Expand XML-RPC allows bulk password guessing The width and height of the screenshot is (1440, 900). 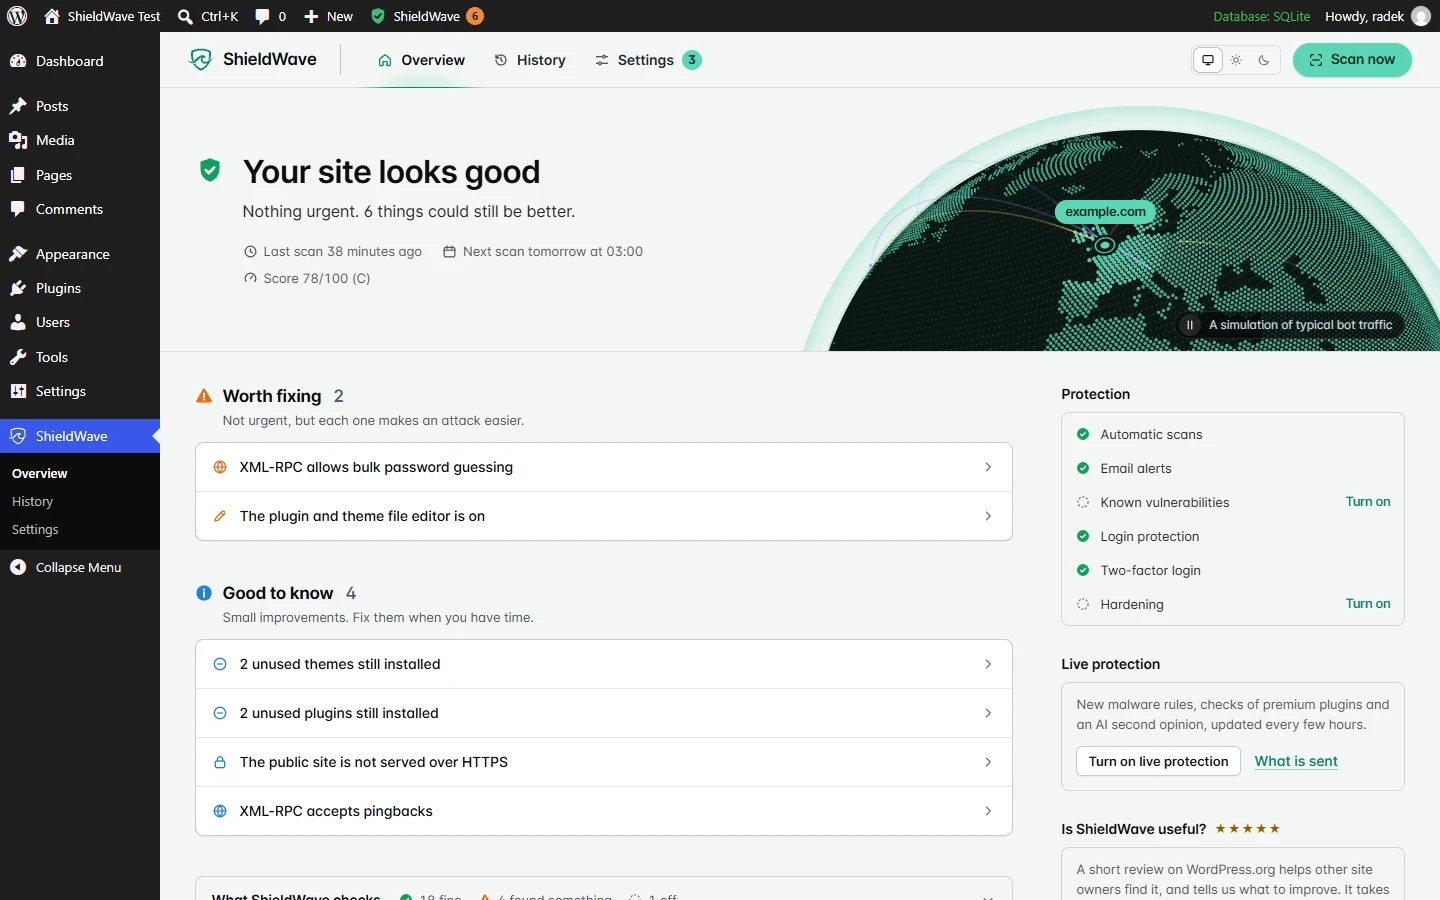tap(604, 467)
